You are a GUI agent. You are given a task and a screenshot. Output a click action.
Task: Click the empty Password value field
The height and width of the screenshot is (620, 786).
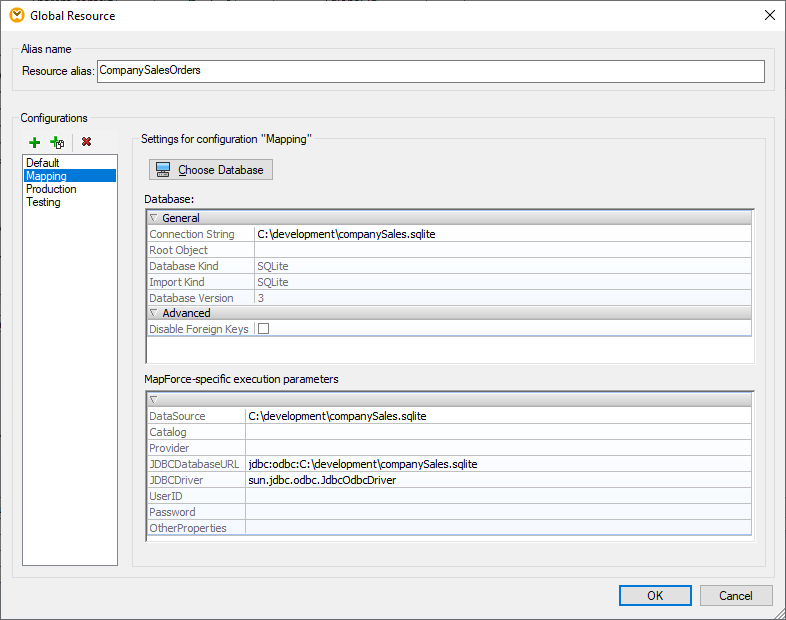[x=497, y=512]
